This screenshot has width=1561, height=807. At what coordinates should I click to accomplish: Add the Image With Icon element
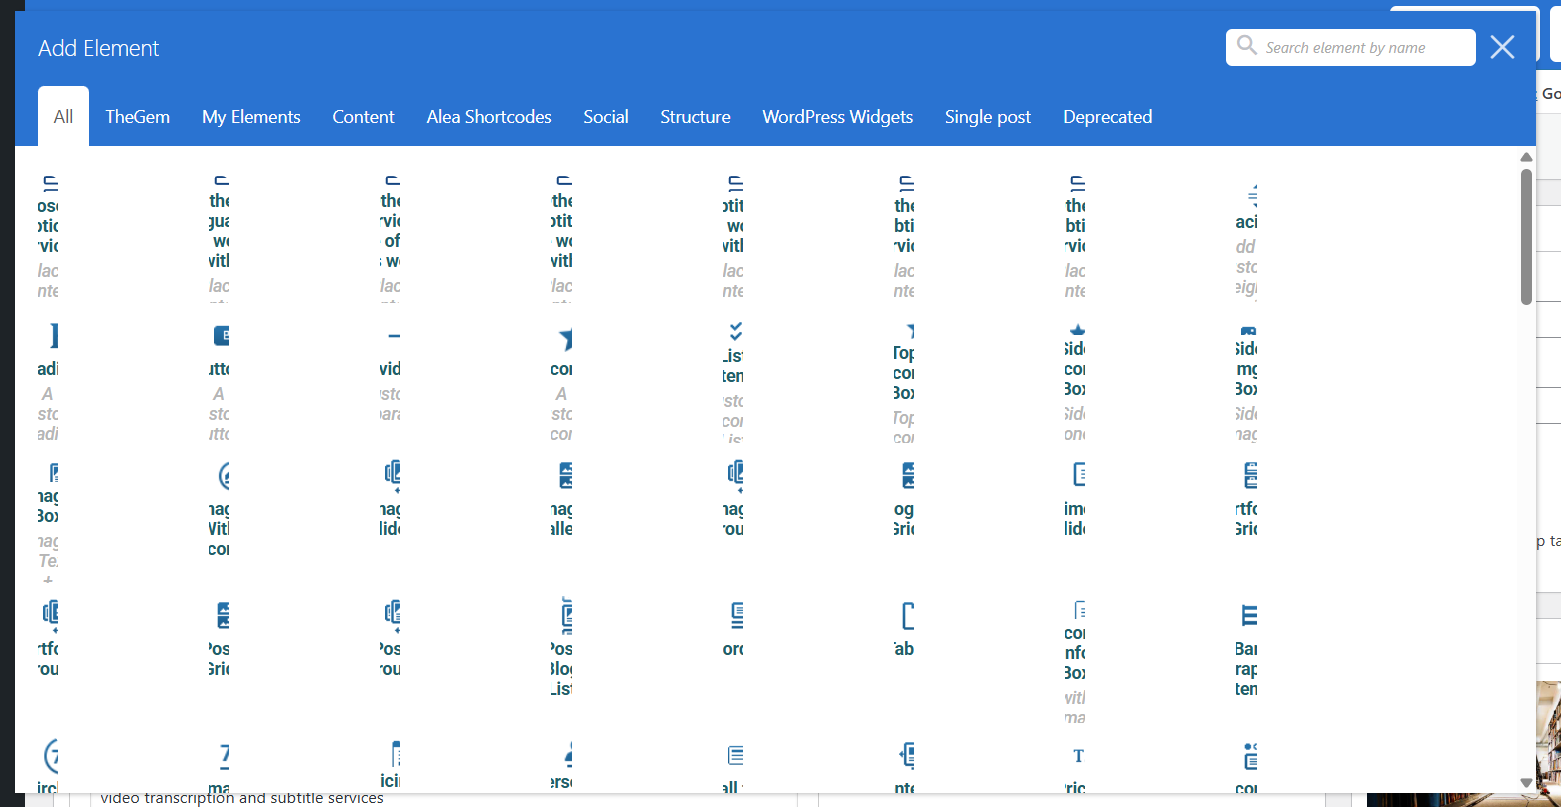click(x=219, y=509)
